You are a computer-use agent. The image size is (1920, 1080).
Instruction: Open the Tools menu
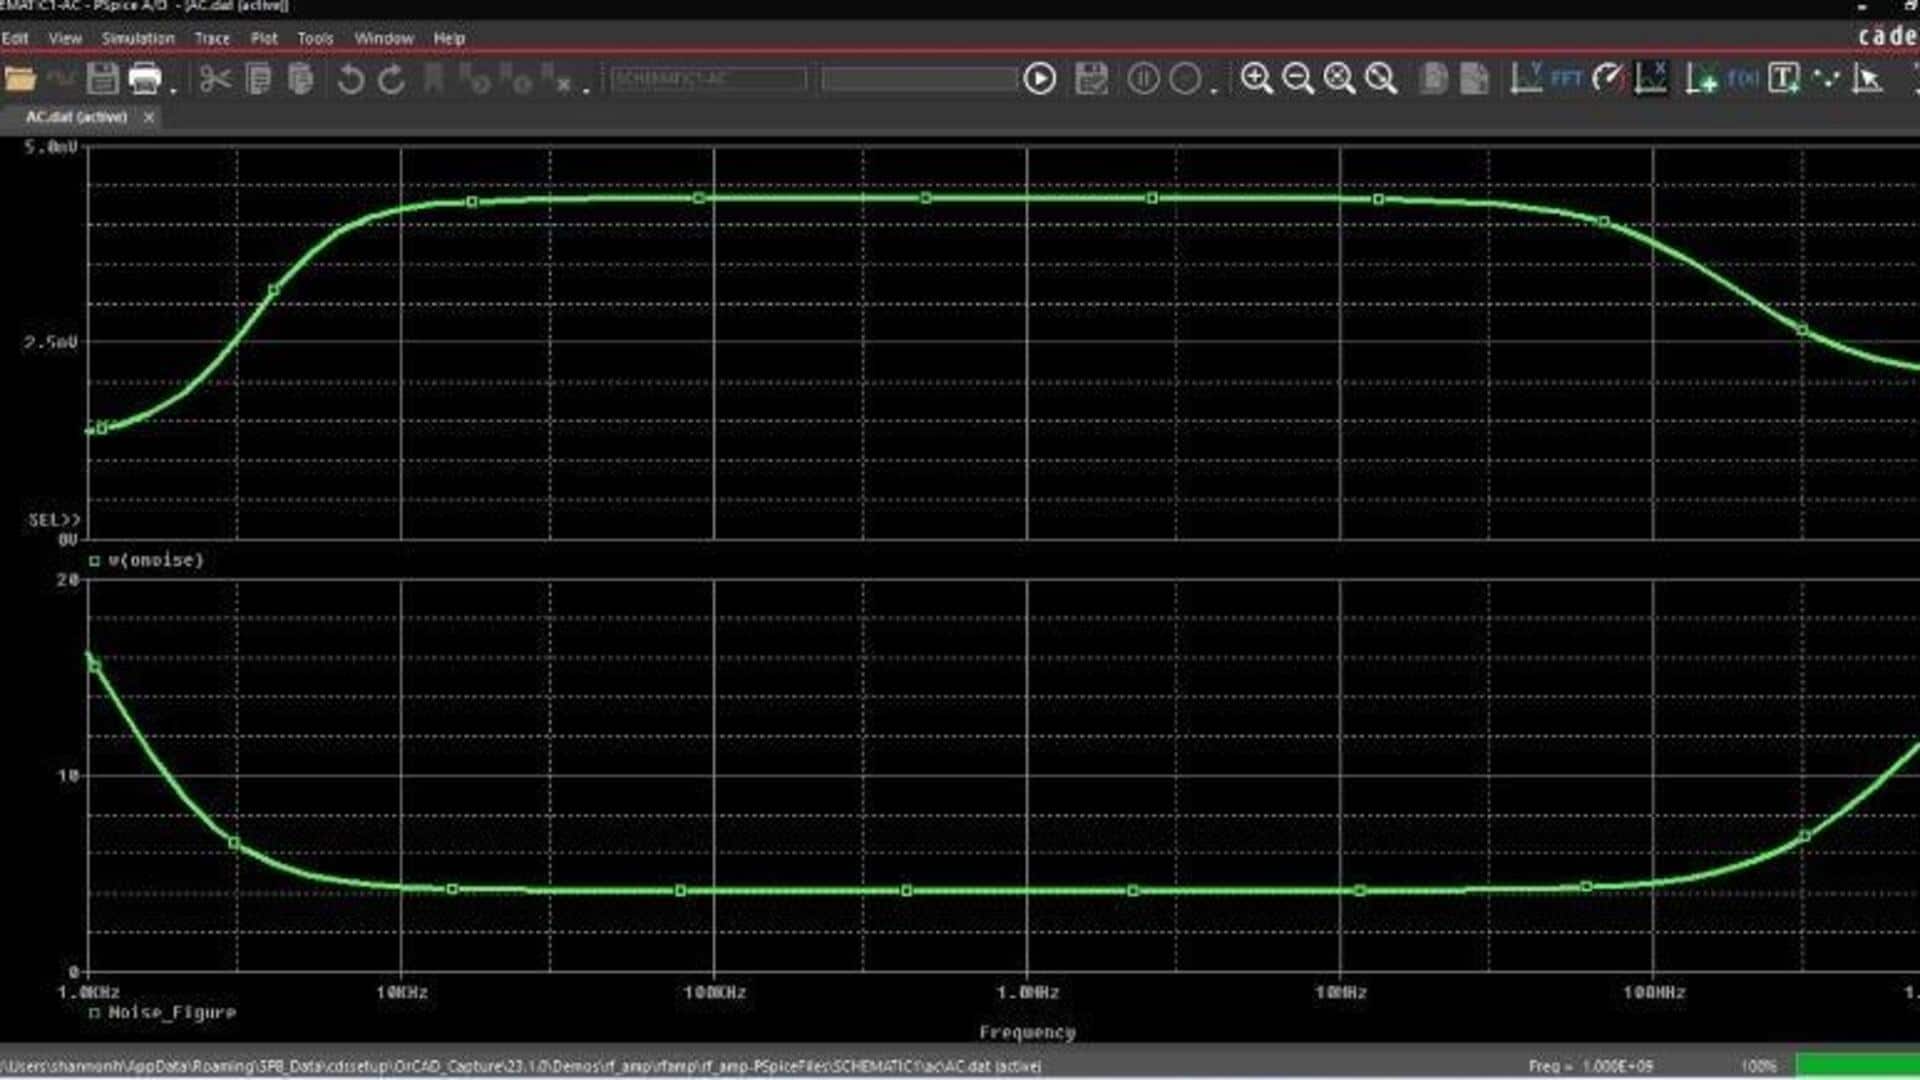[315, 38]
